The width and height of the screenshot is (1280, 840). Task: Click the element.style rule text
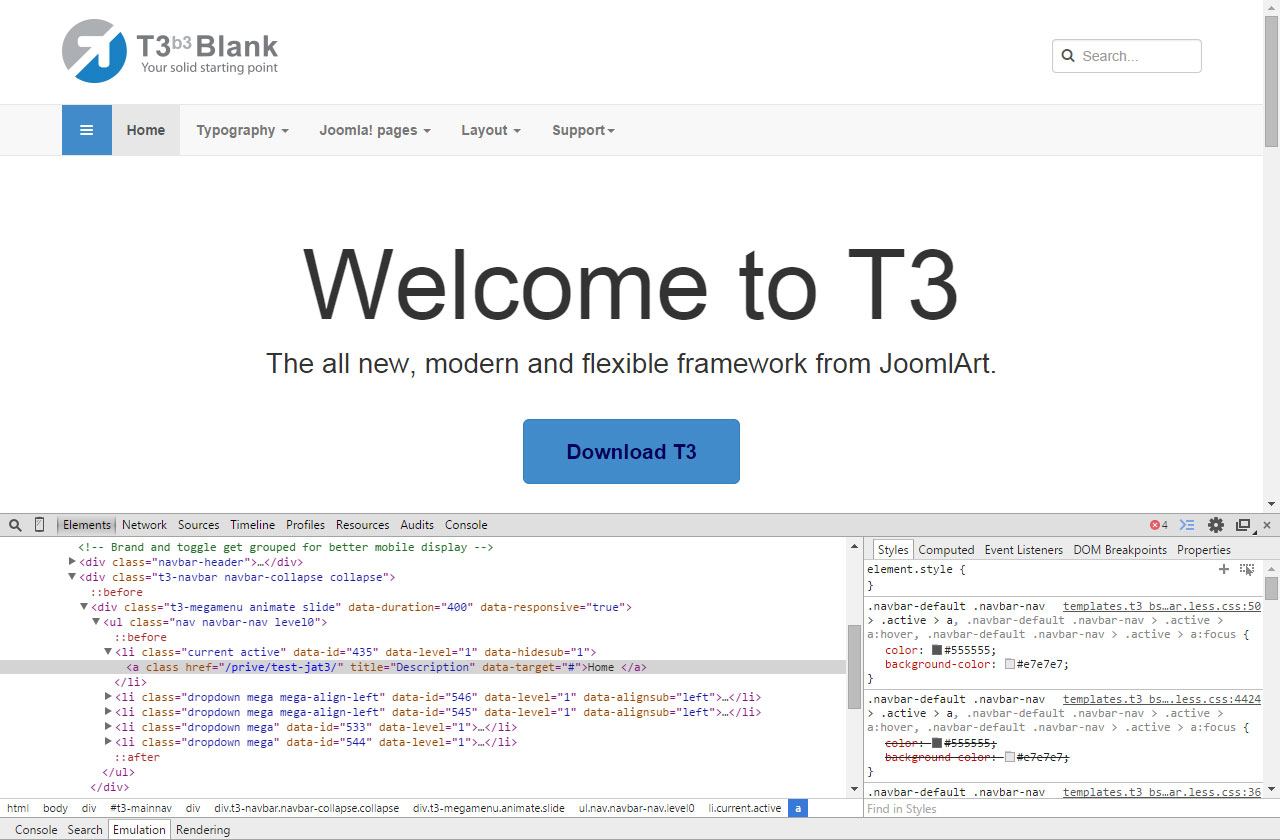click(x=916, y=569)
